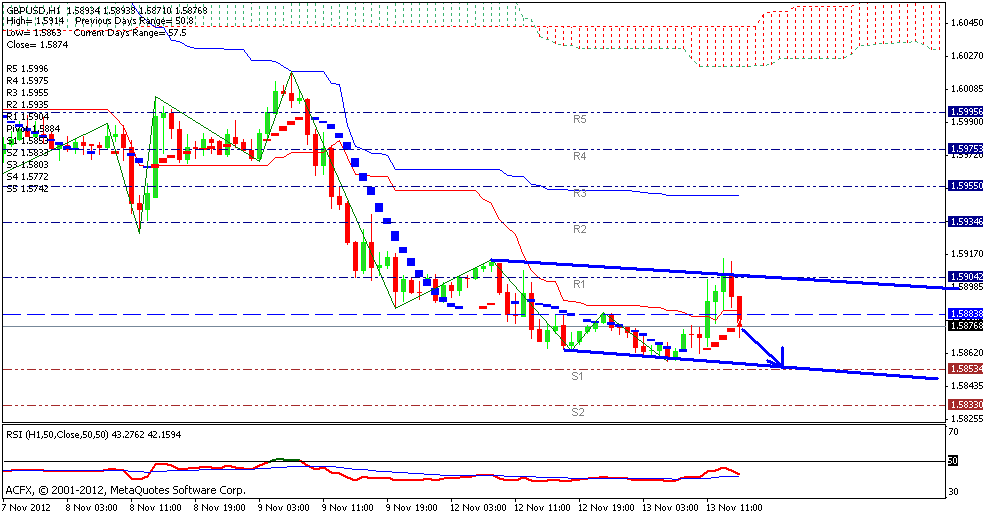Select the S2 support label
Image resolution: width=983 pixels, height=515 pixels.
(578, 412)
